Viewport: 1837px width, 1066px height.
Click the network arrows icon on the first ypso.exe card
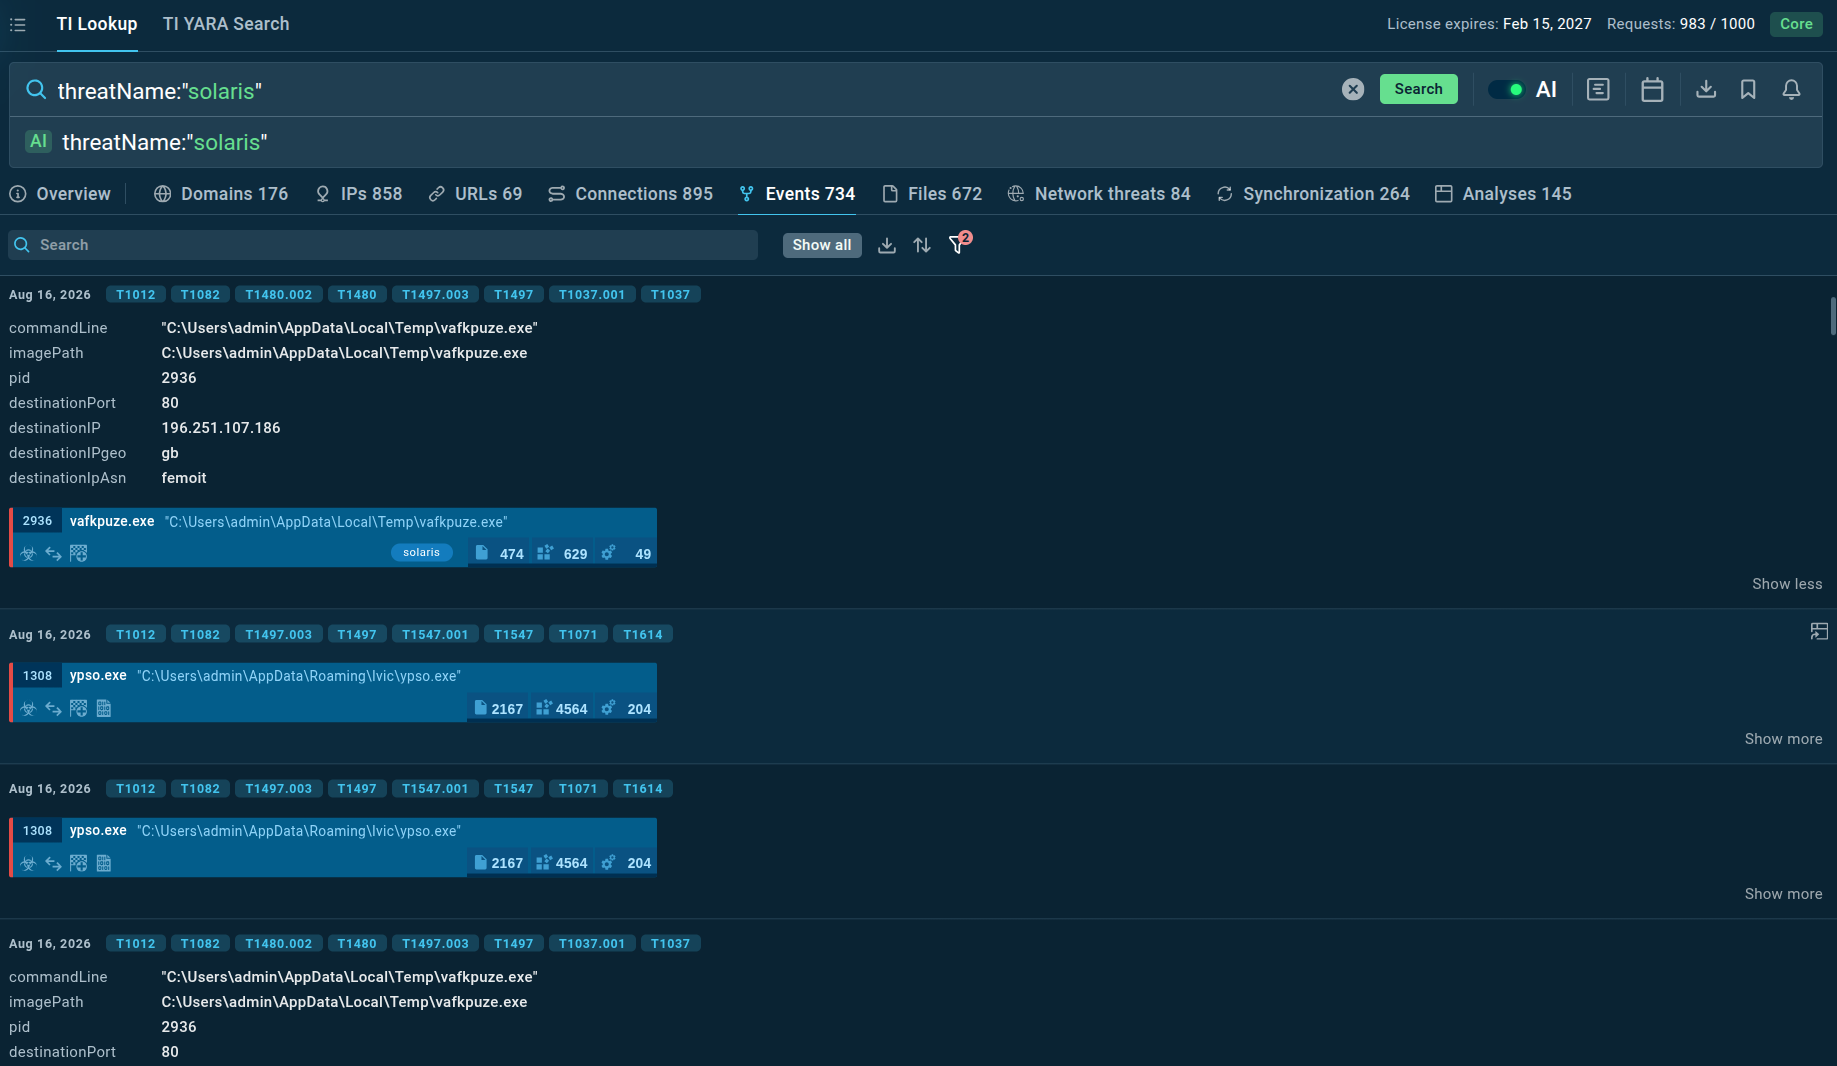[53, 708]
